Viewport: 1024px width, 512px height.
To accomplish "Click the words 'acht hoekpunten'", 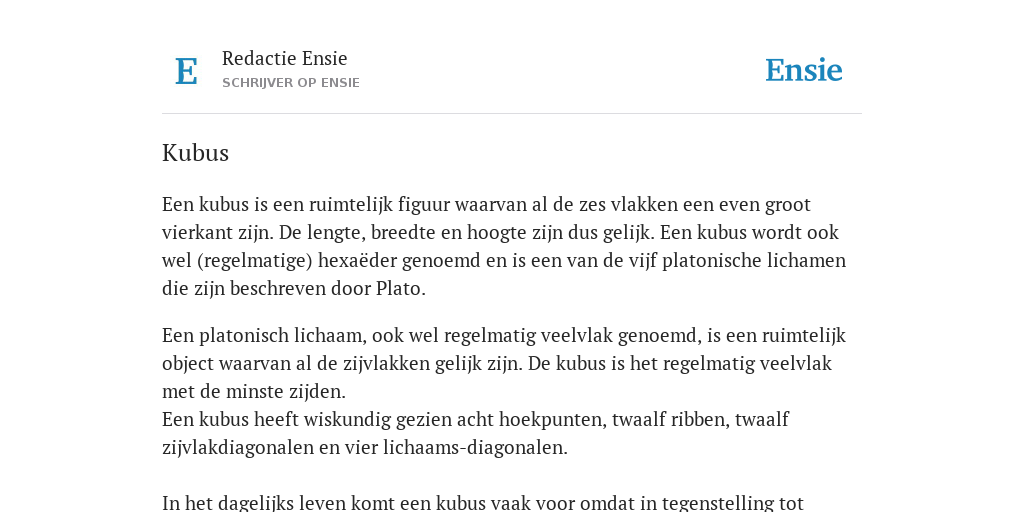I will click(531, 419).
